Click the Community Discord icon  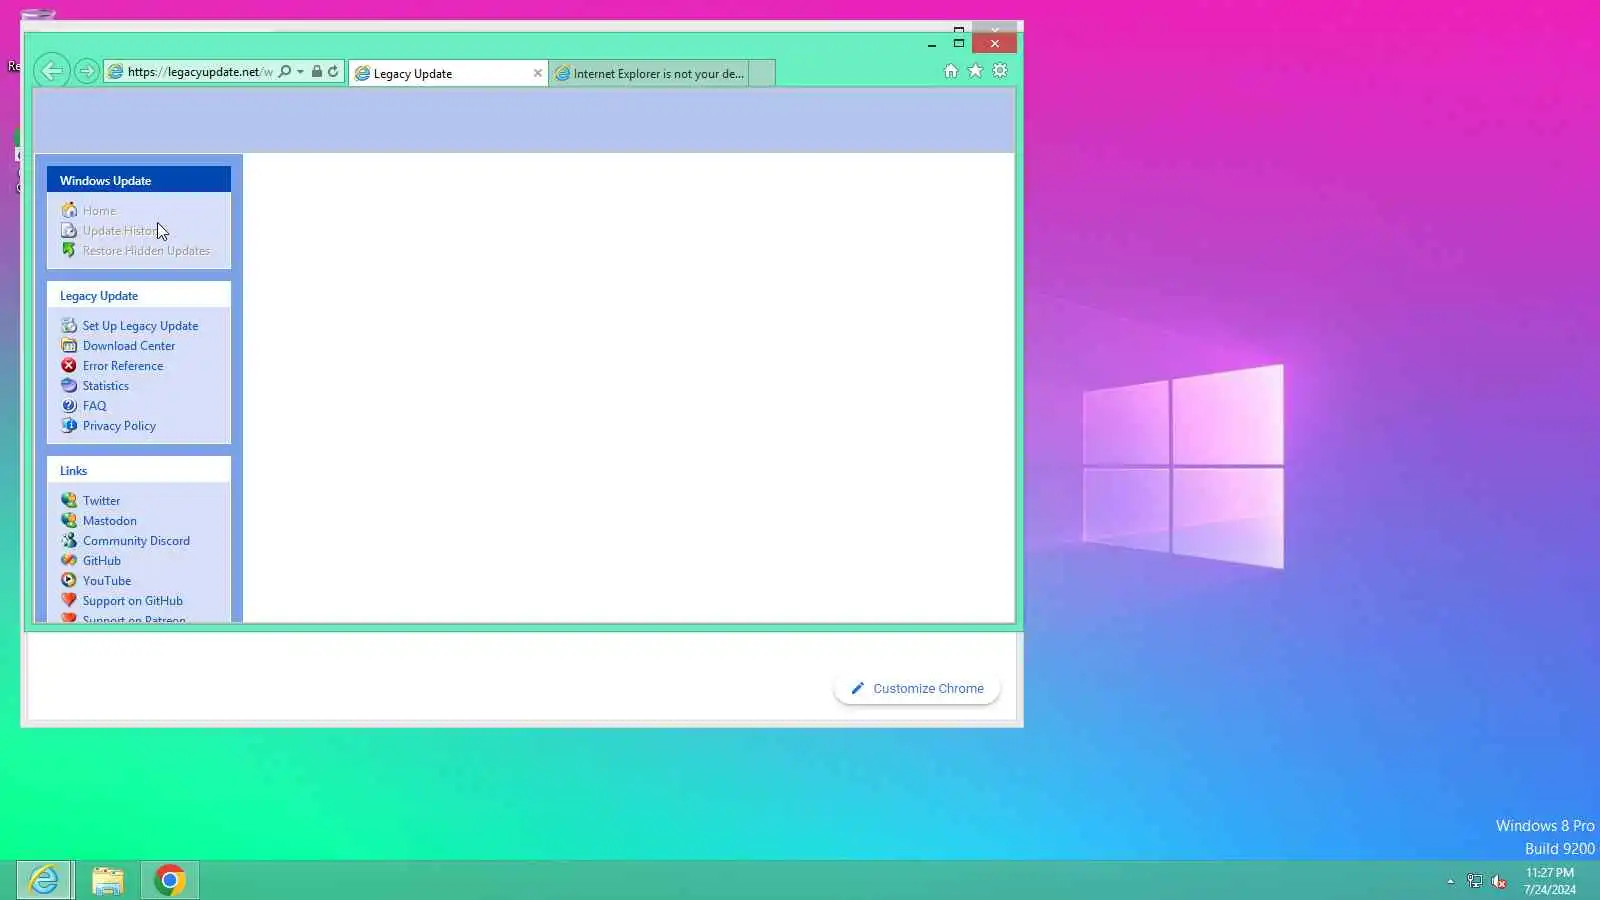click(x=69, y=540)
